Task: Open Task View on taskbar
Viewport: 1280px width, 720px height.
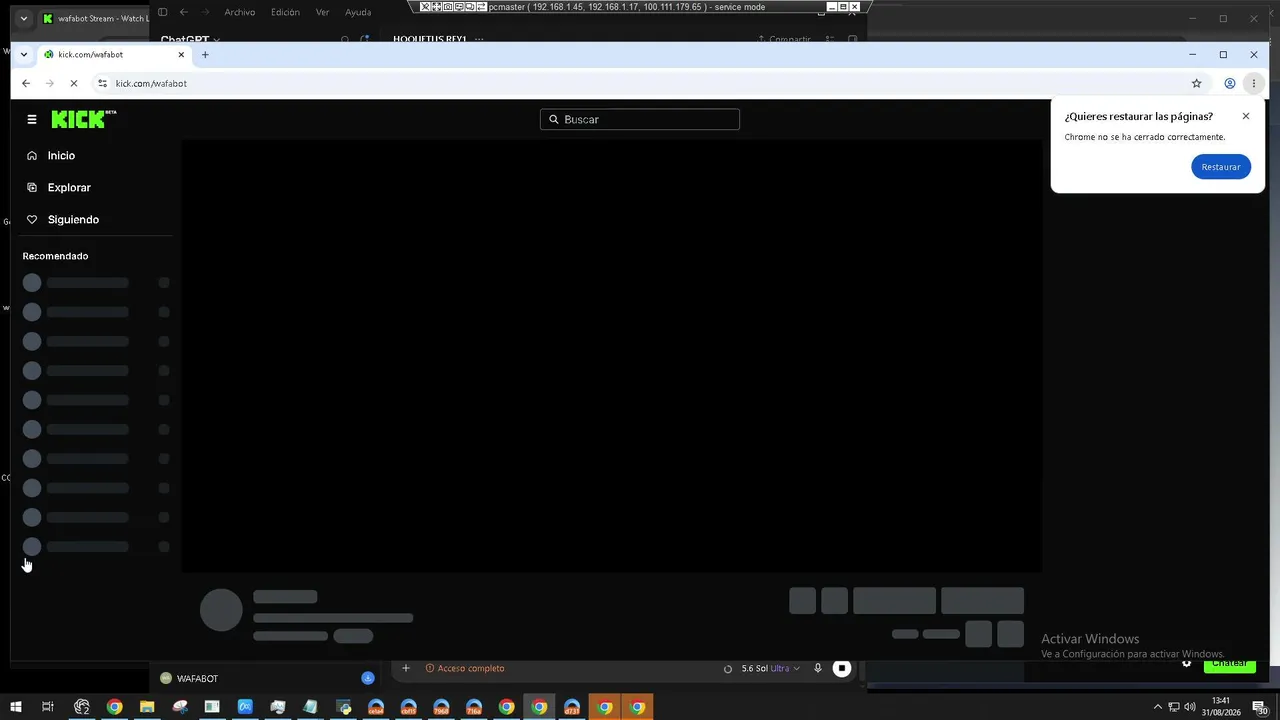Action: pos(48,707)
